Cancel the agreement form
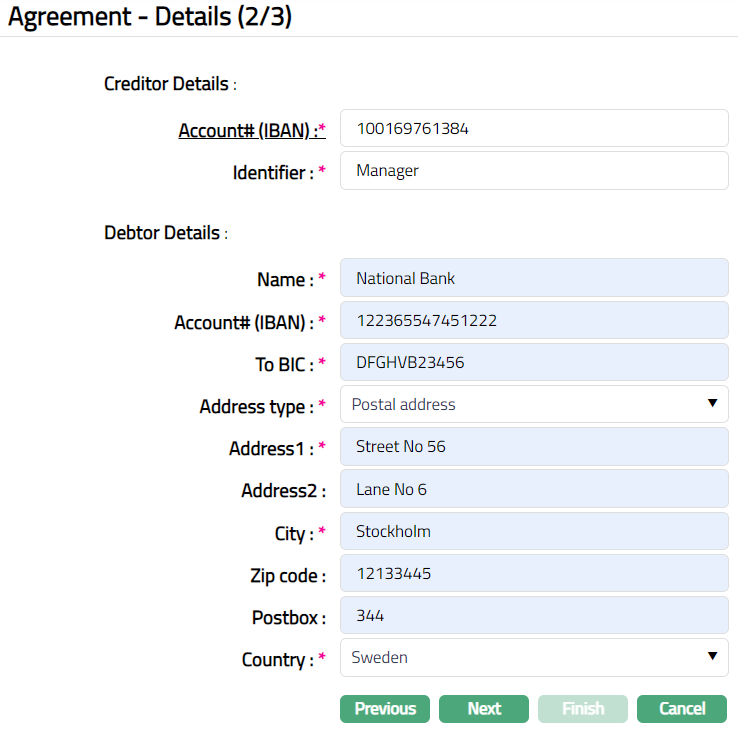 coord(682,709)
